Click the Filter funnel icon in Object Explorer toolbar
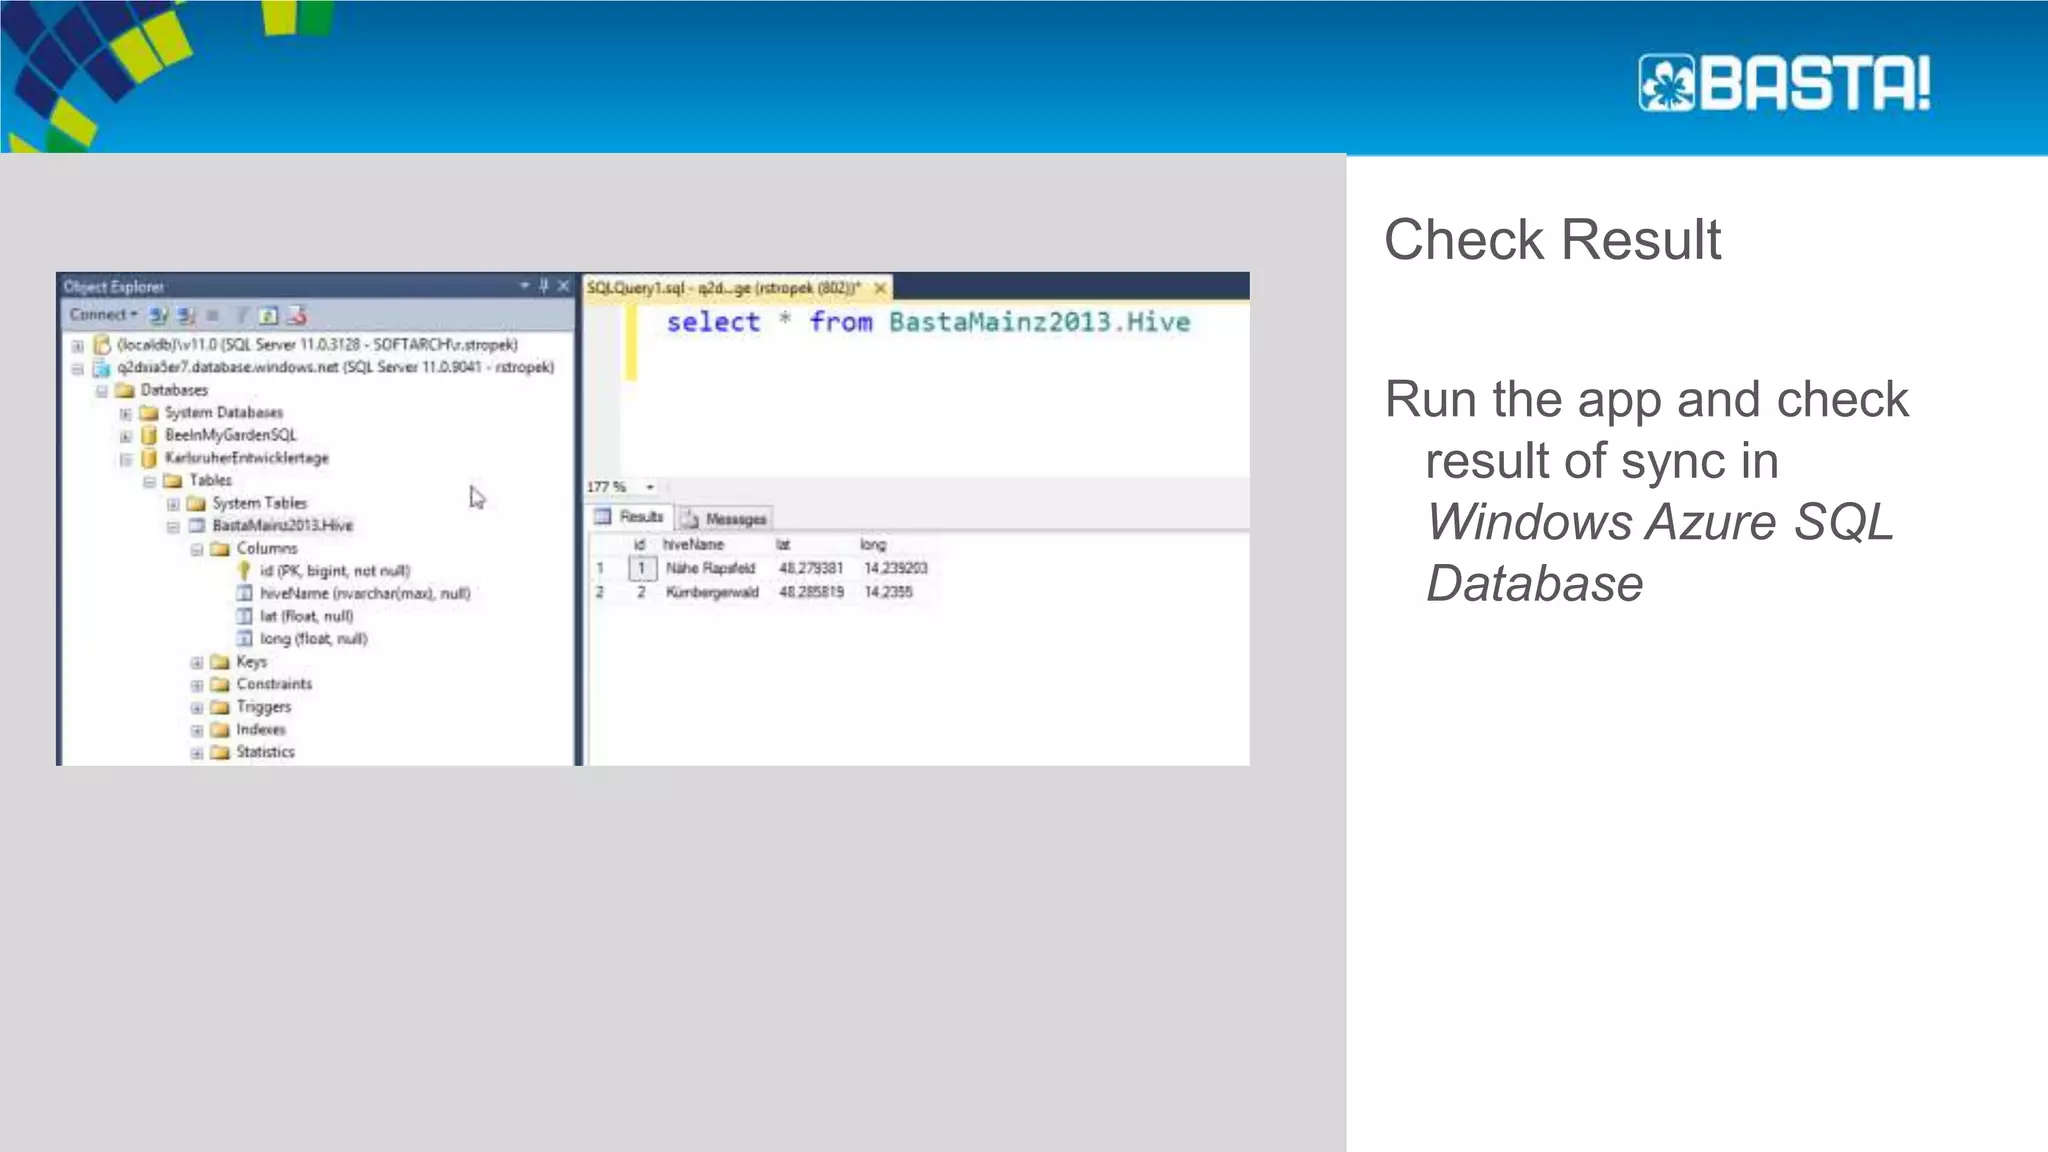 [241, 316]
